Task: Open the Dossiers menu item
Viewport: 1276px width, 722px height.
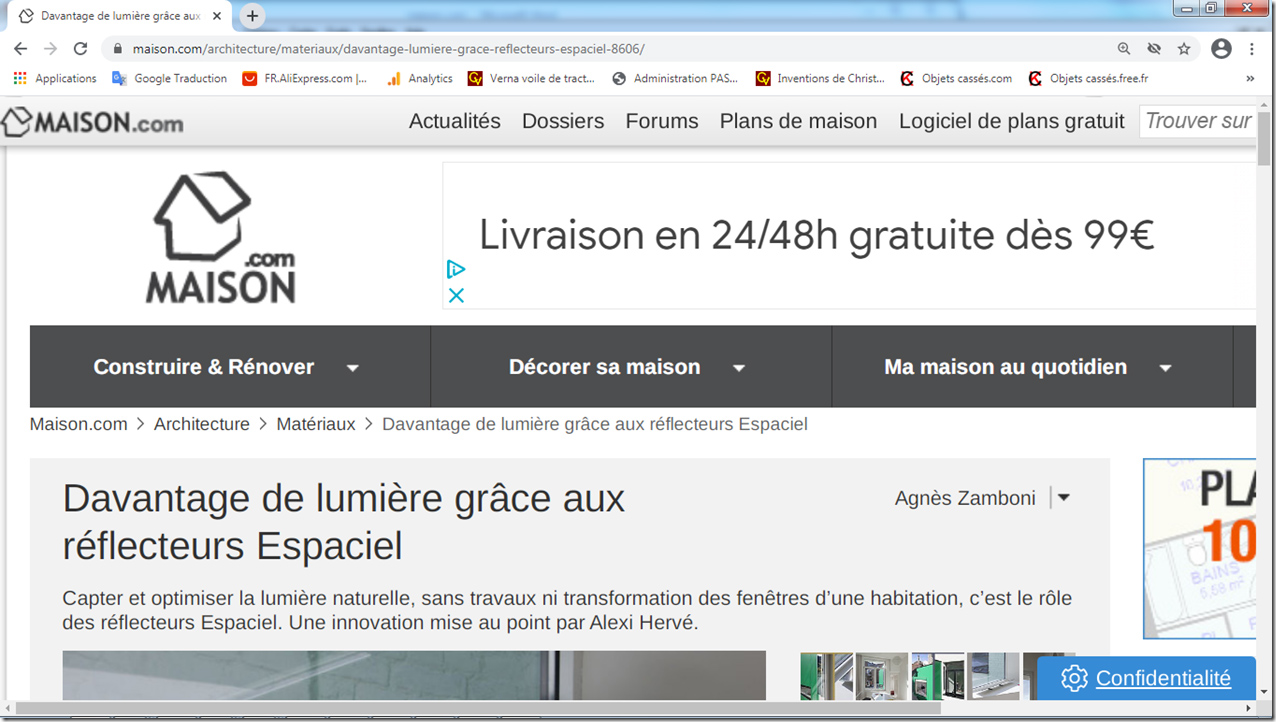Action: [563, 121]
